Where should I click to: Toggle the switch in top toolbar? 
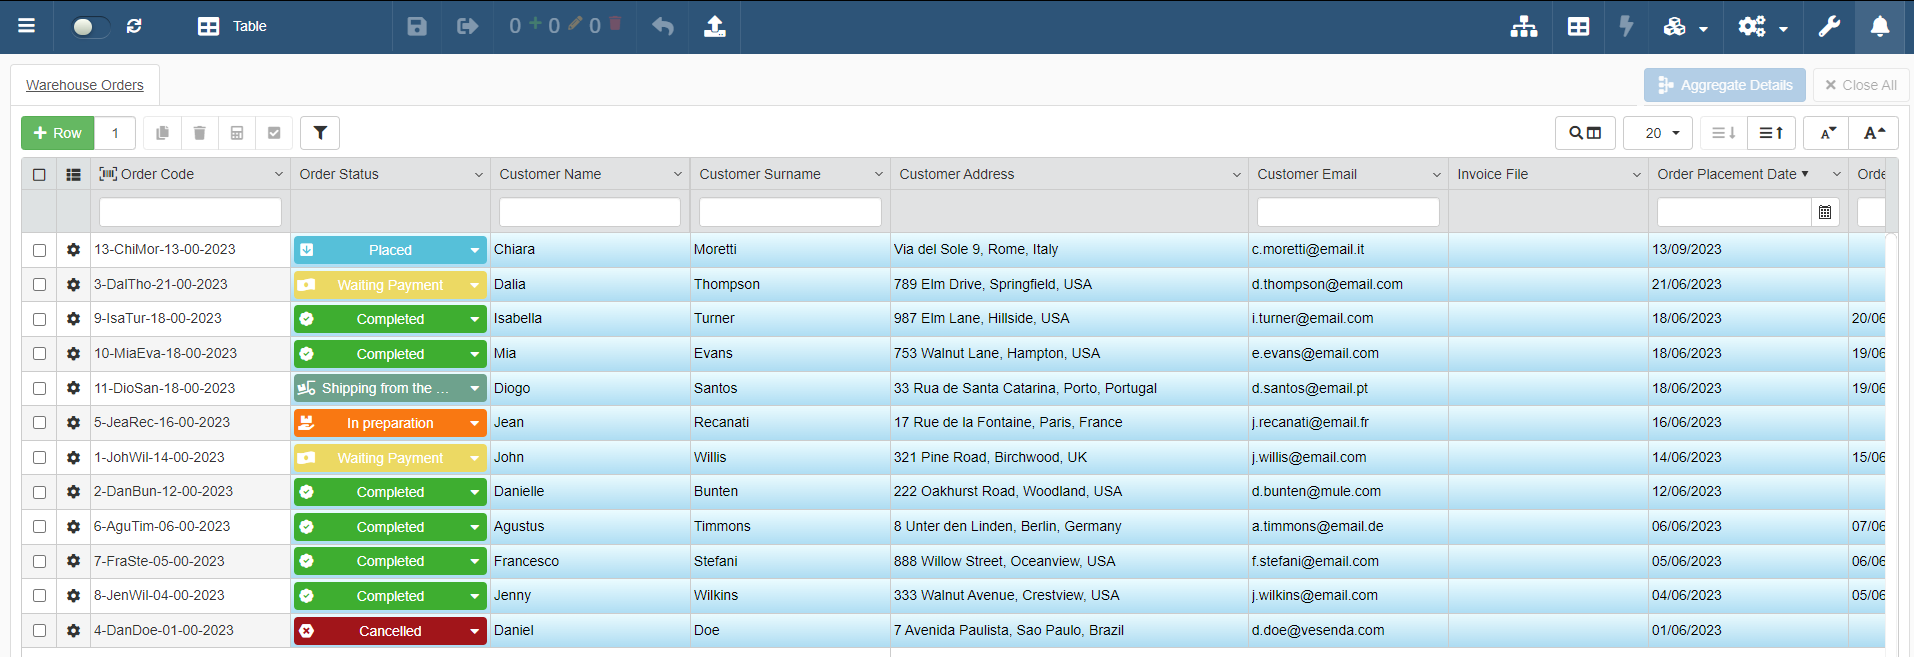90,27
